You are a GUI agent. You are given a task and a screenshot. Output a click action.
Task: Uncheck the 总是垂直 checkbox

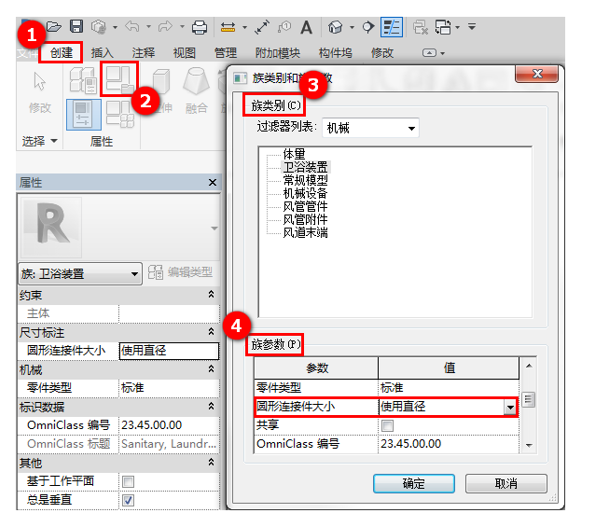pyautogui.click(x=128, y=500)
